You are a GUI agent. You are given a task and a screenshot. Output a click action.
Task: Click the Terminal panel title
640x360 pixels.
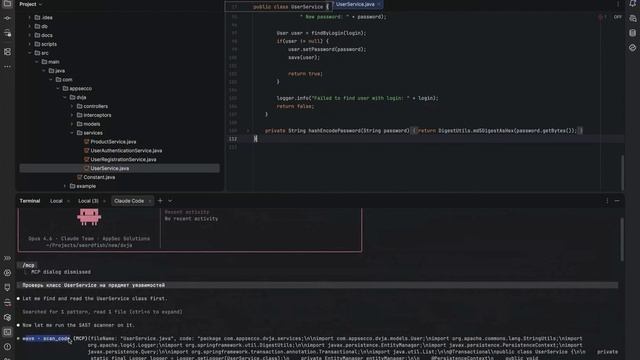[30, 201]
